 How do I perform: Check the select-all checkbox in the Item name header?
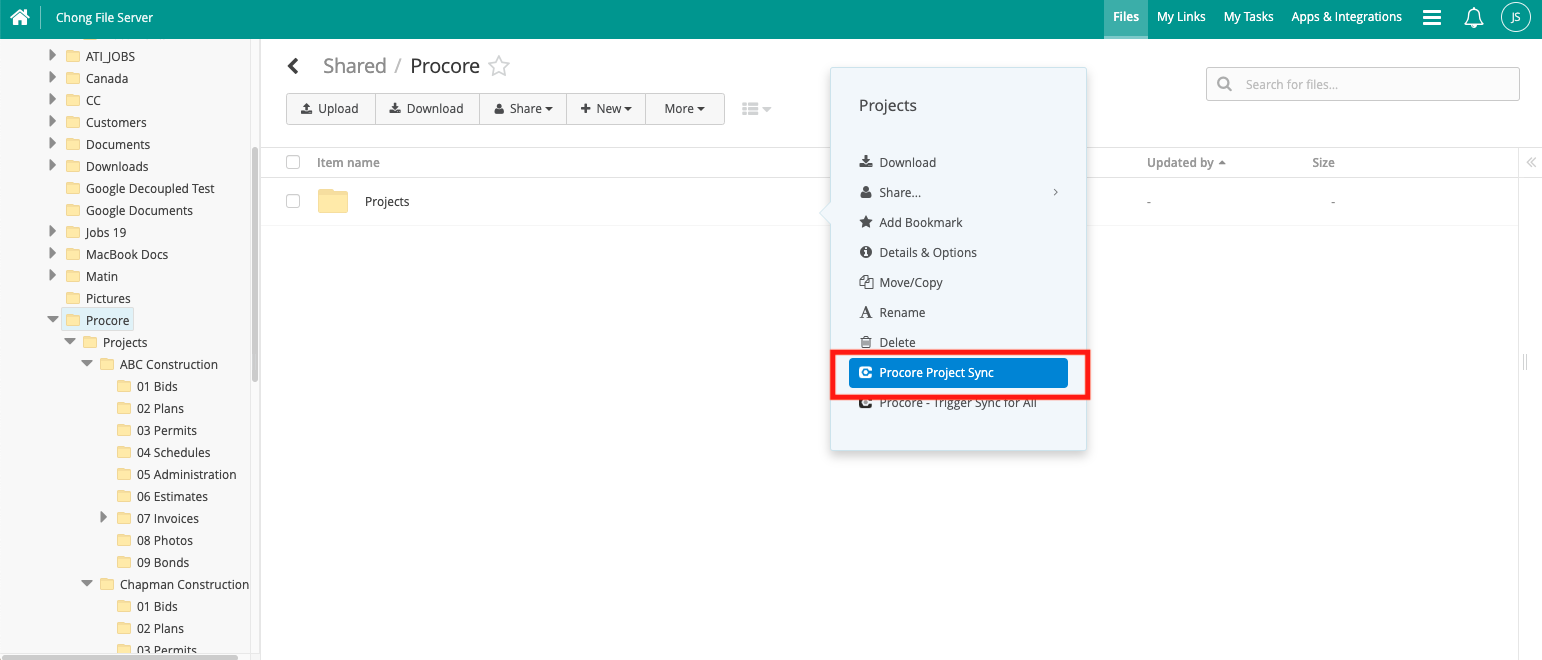[293, 162]
